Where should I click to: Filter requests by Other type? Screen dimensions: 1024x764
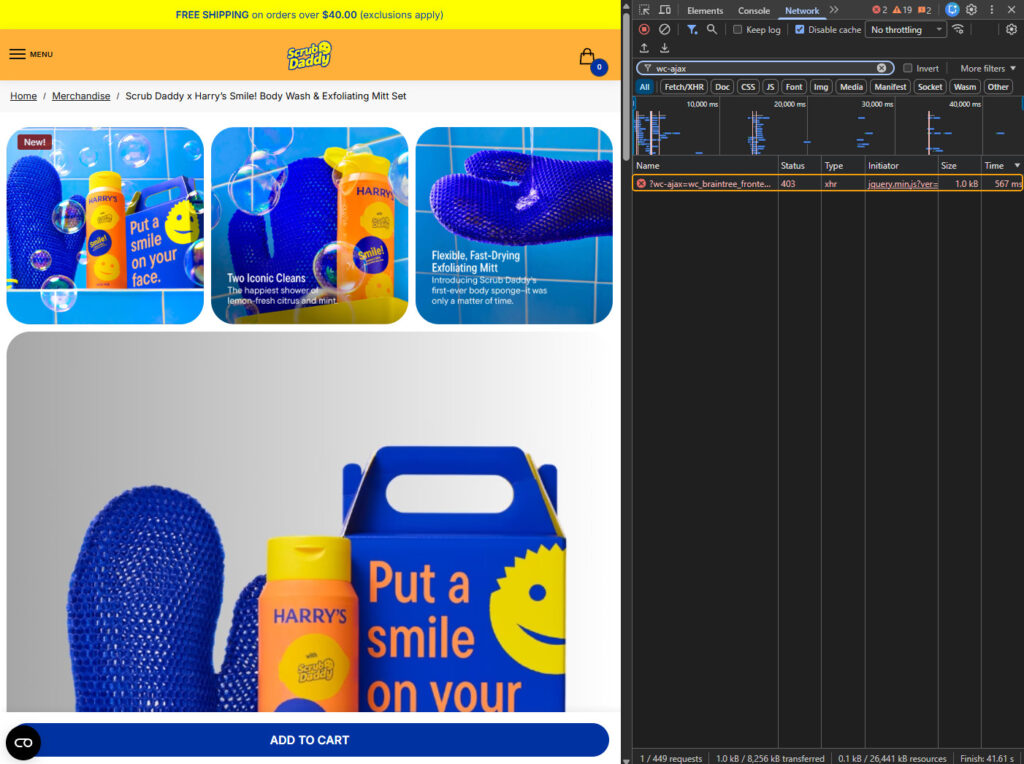click(x=998, y=87)
